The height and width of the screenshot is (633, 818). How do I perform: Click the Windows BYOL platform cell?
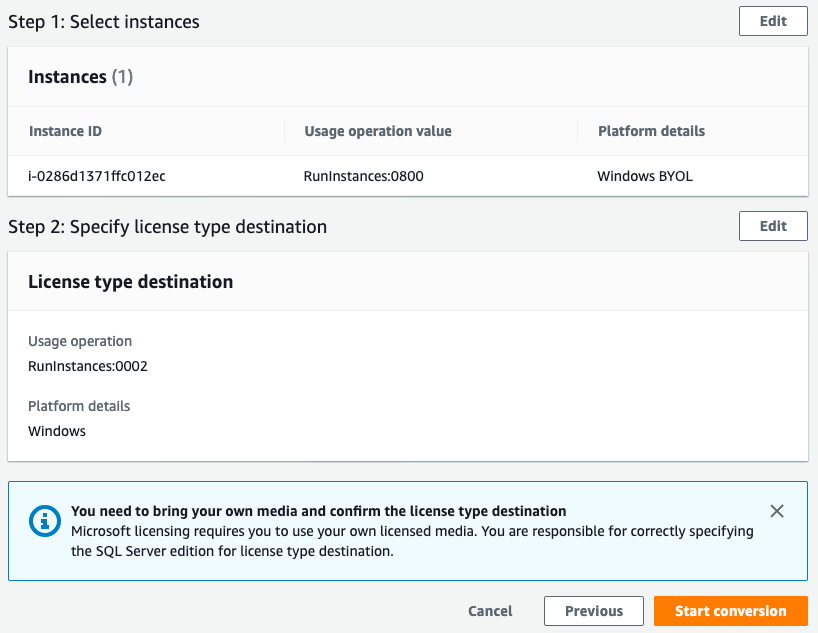[645, 176]
